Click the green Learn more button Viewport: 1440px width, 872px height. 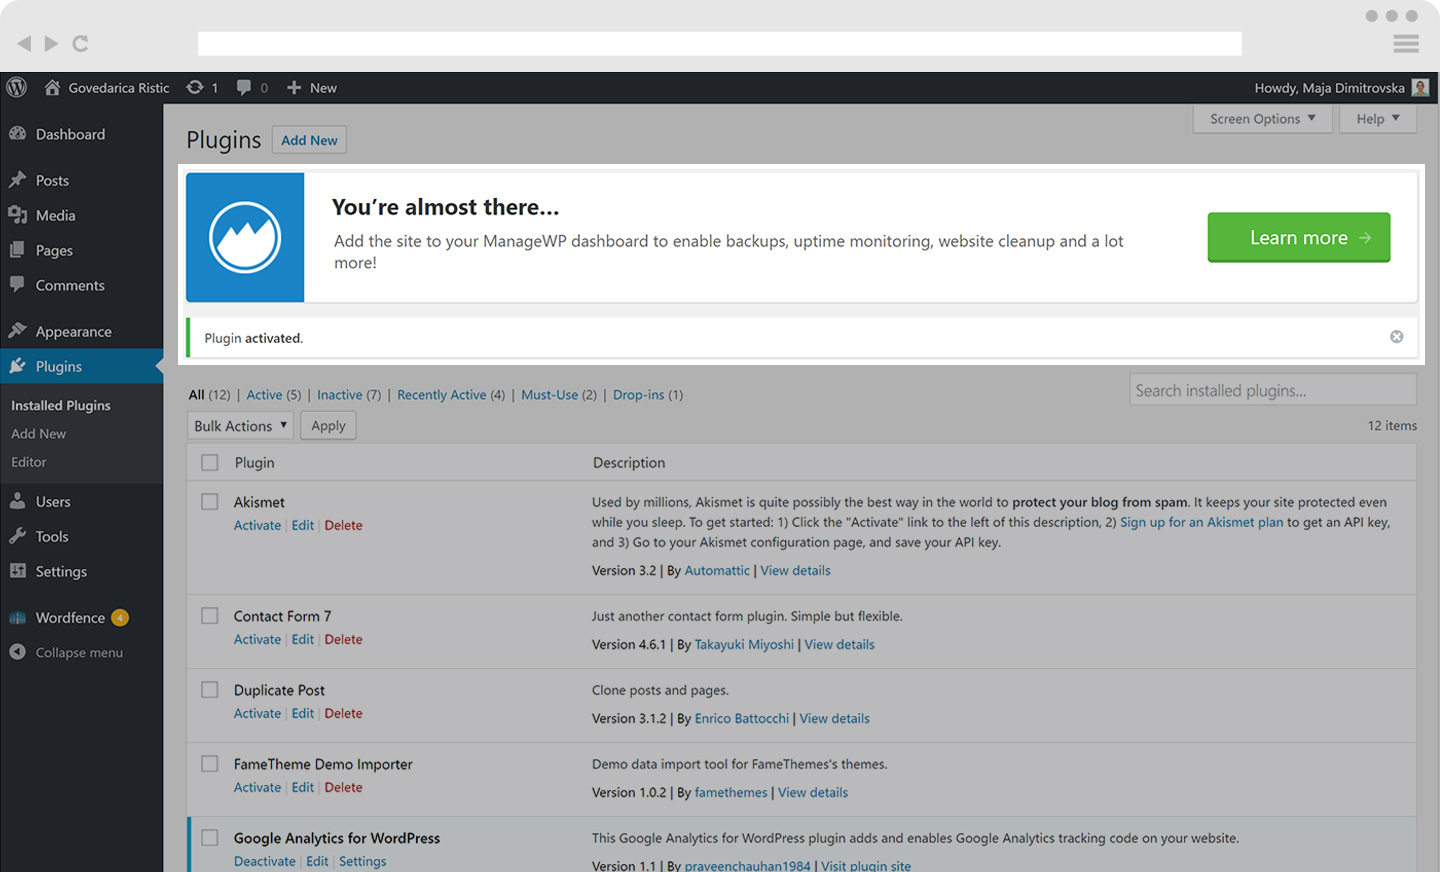point(1298,237)
